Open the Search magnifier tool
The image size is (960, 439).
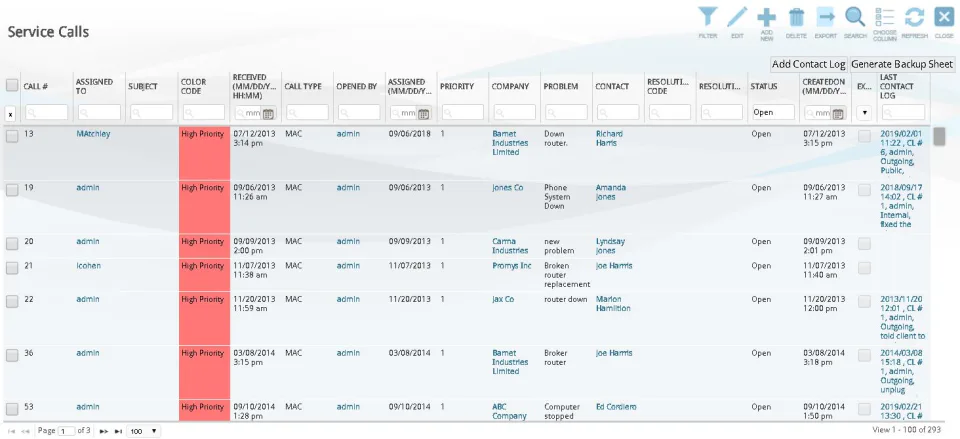tap(855, 23)
